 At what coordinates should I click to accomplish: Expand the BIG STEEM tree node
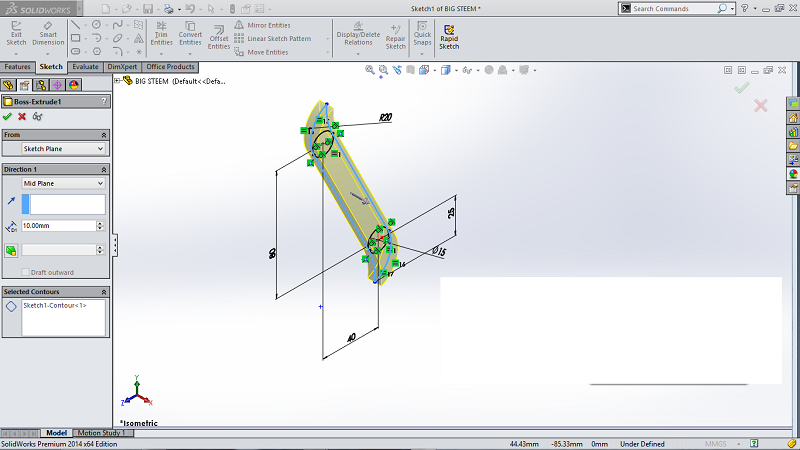117,81
